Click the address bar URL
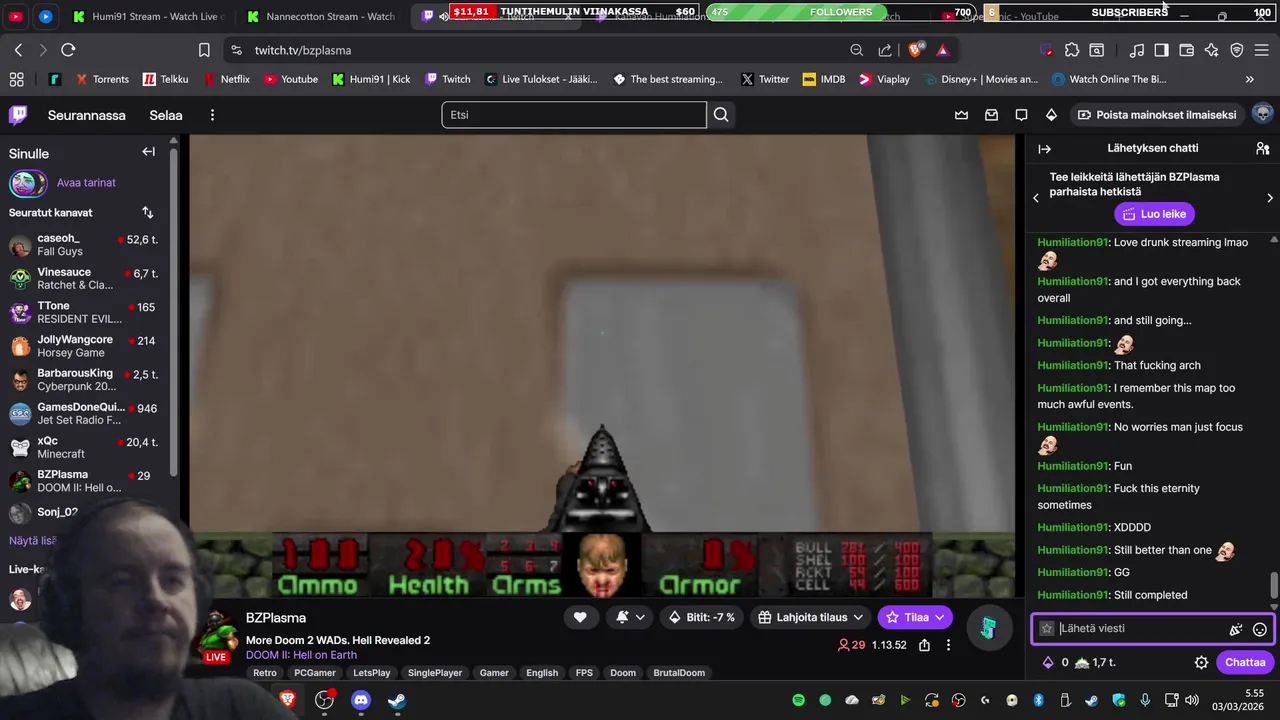The image size is (1280, 720). (x=303, y=50)
